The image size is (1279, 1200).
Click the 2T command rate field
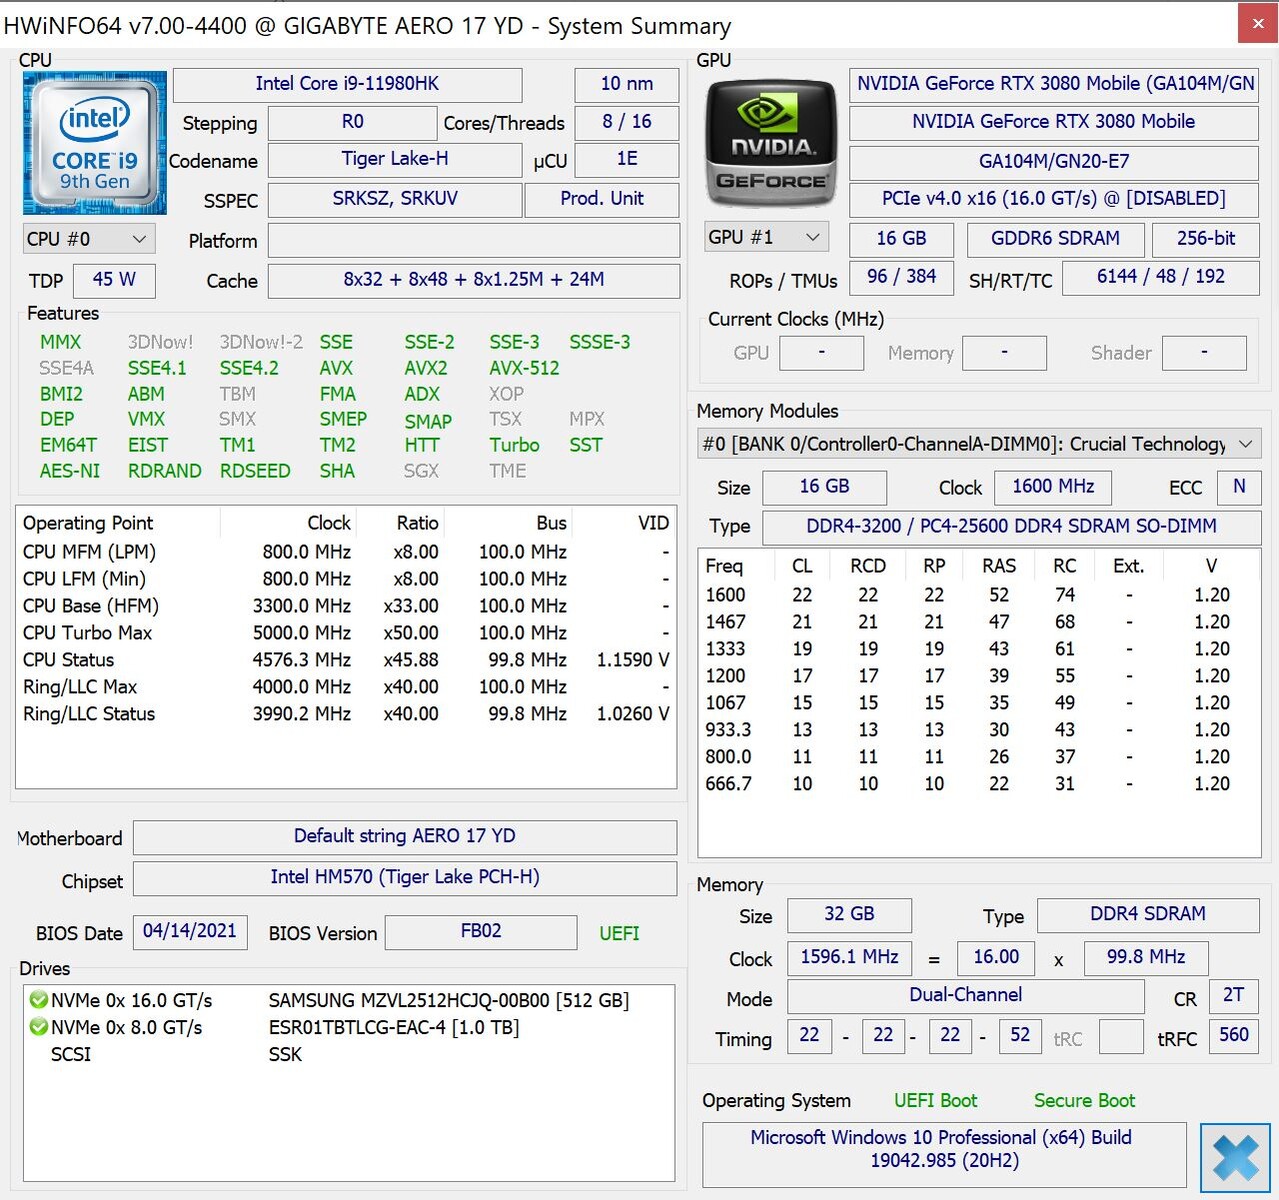(x=1234, y=996)
